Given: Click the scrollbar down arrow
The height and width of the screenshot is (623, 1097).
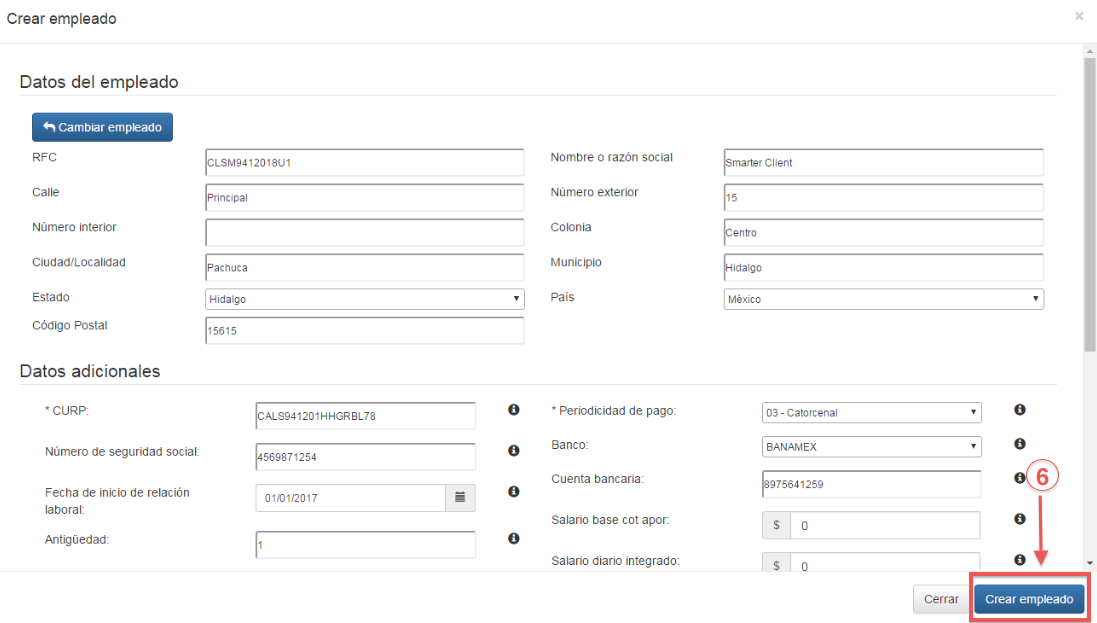Looking at the screenshot, I should 1090,563.
